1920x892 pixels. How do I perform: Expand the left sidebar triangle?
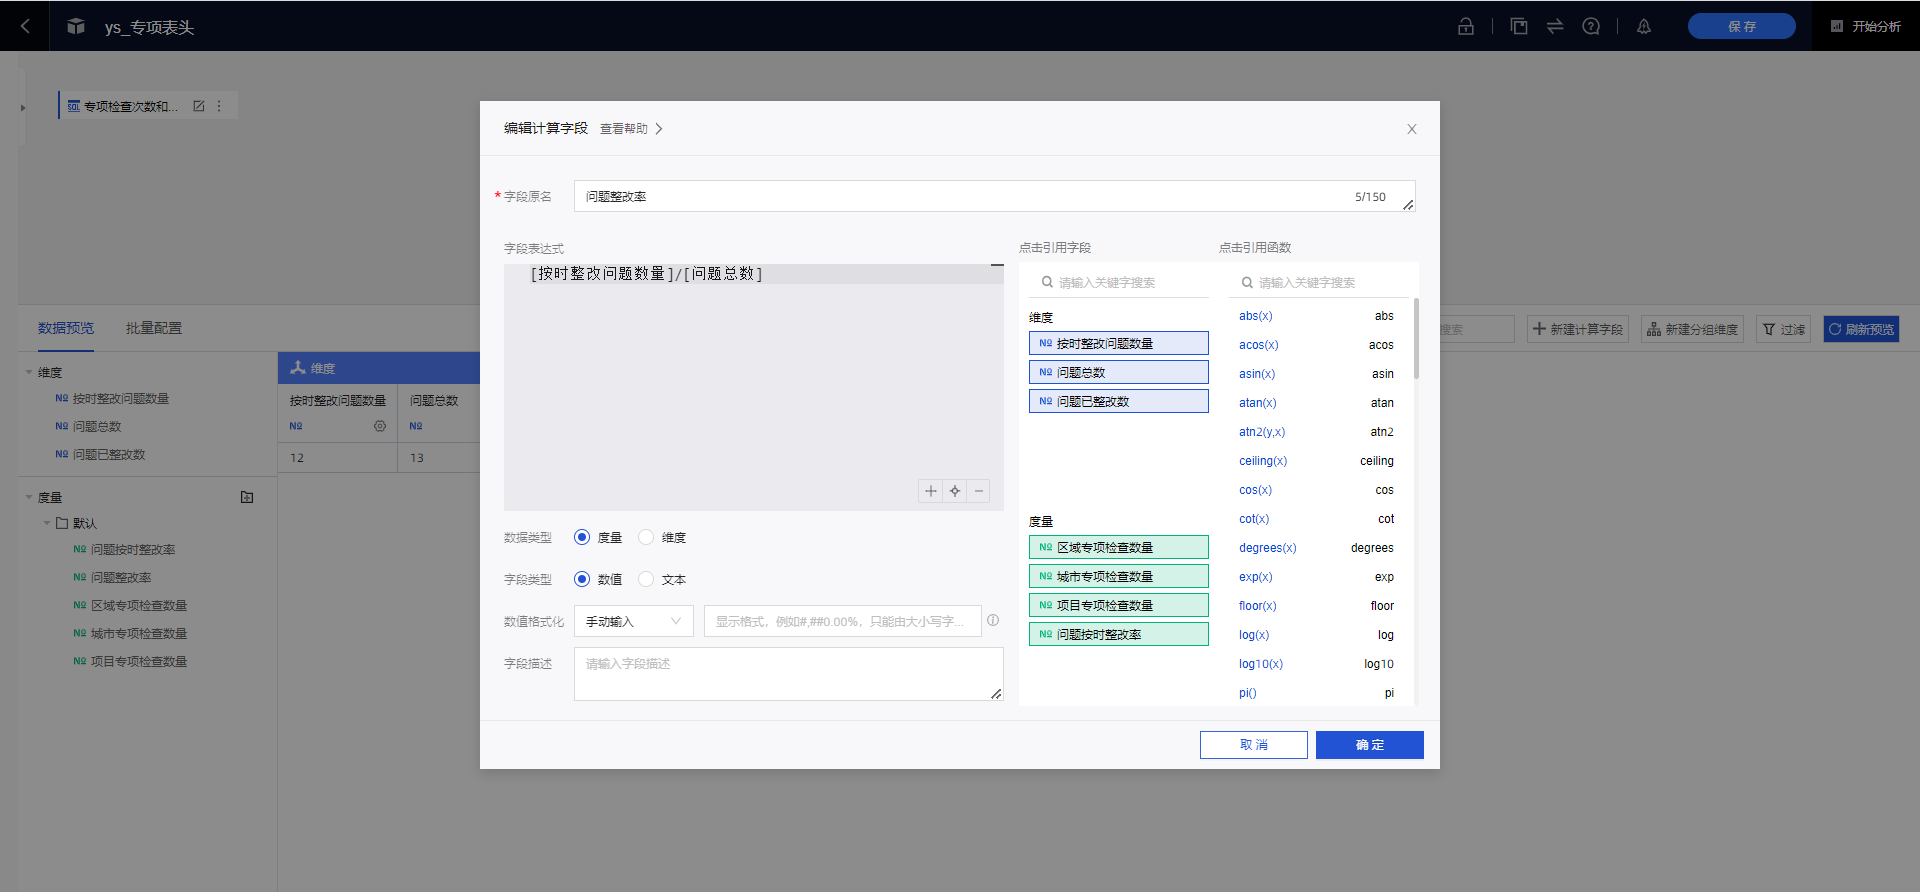tap(23, 107)
